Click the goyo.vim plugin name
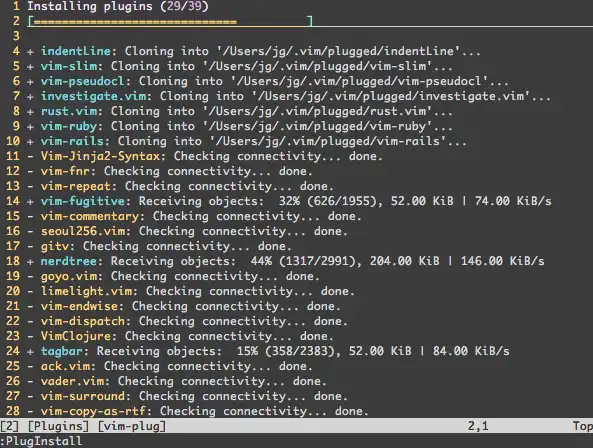This screenshot has width=593, height=448. [x=69, y=276]
